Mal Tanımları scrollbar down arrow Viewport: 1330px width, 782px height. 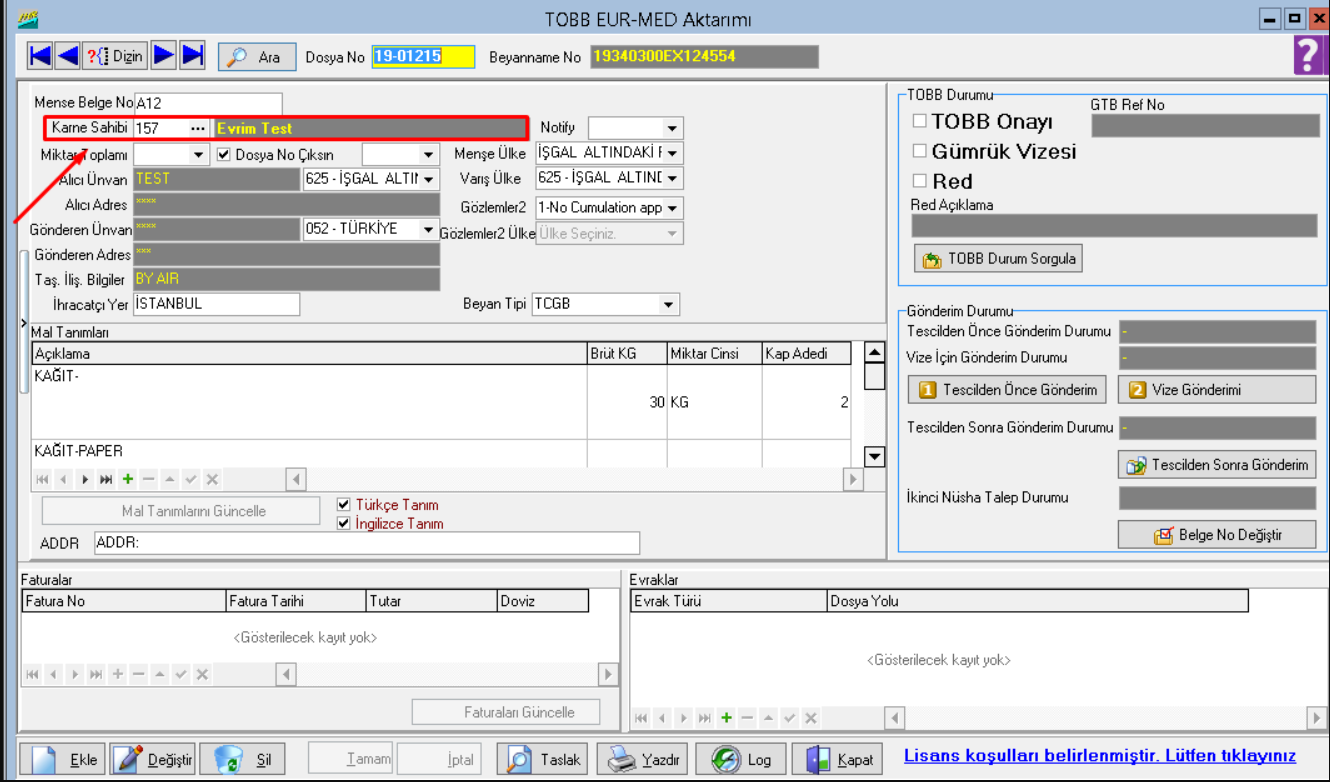pos(874,457)
